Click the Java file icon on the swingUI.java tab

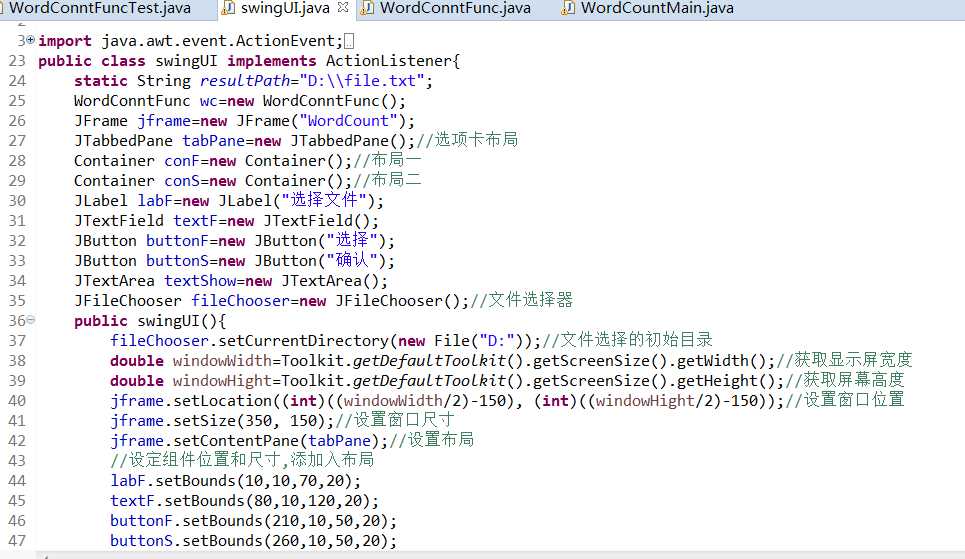[228, 8]
